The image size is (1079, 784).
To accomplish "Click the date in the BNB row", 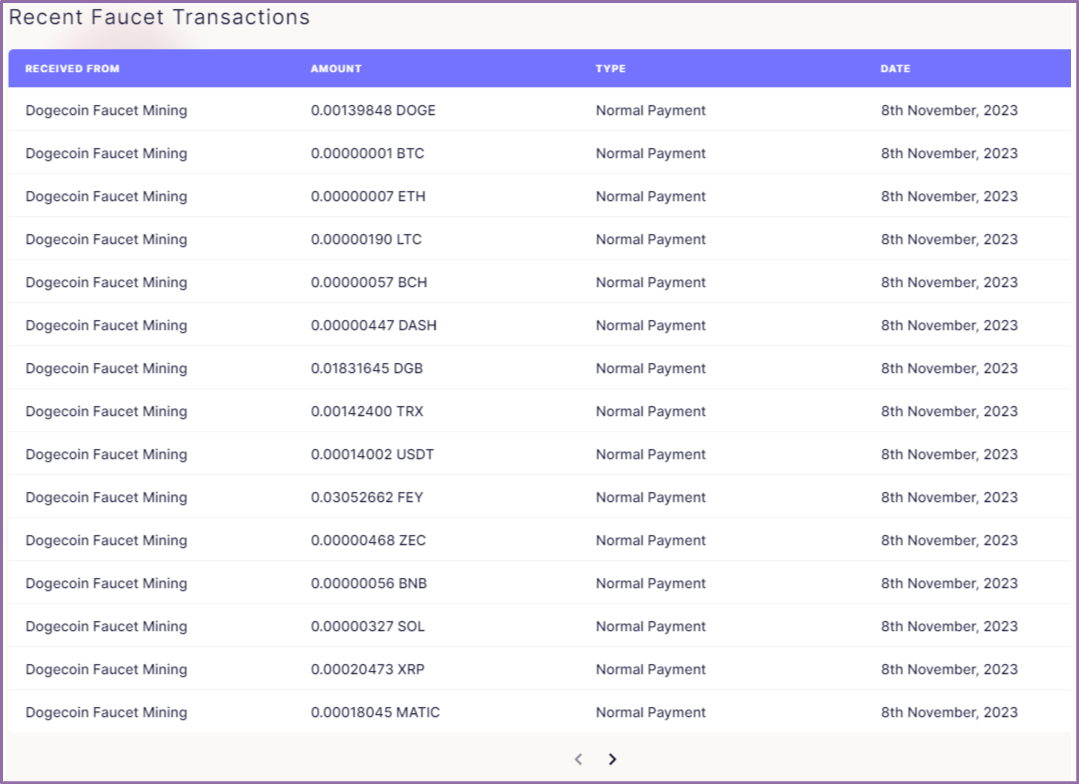I will (949, 584).
